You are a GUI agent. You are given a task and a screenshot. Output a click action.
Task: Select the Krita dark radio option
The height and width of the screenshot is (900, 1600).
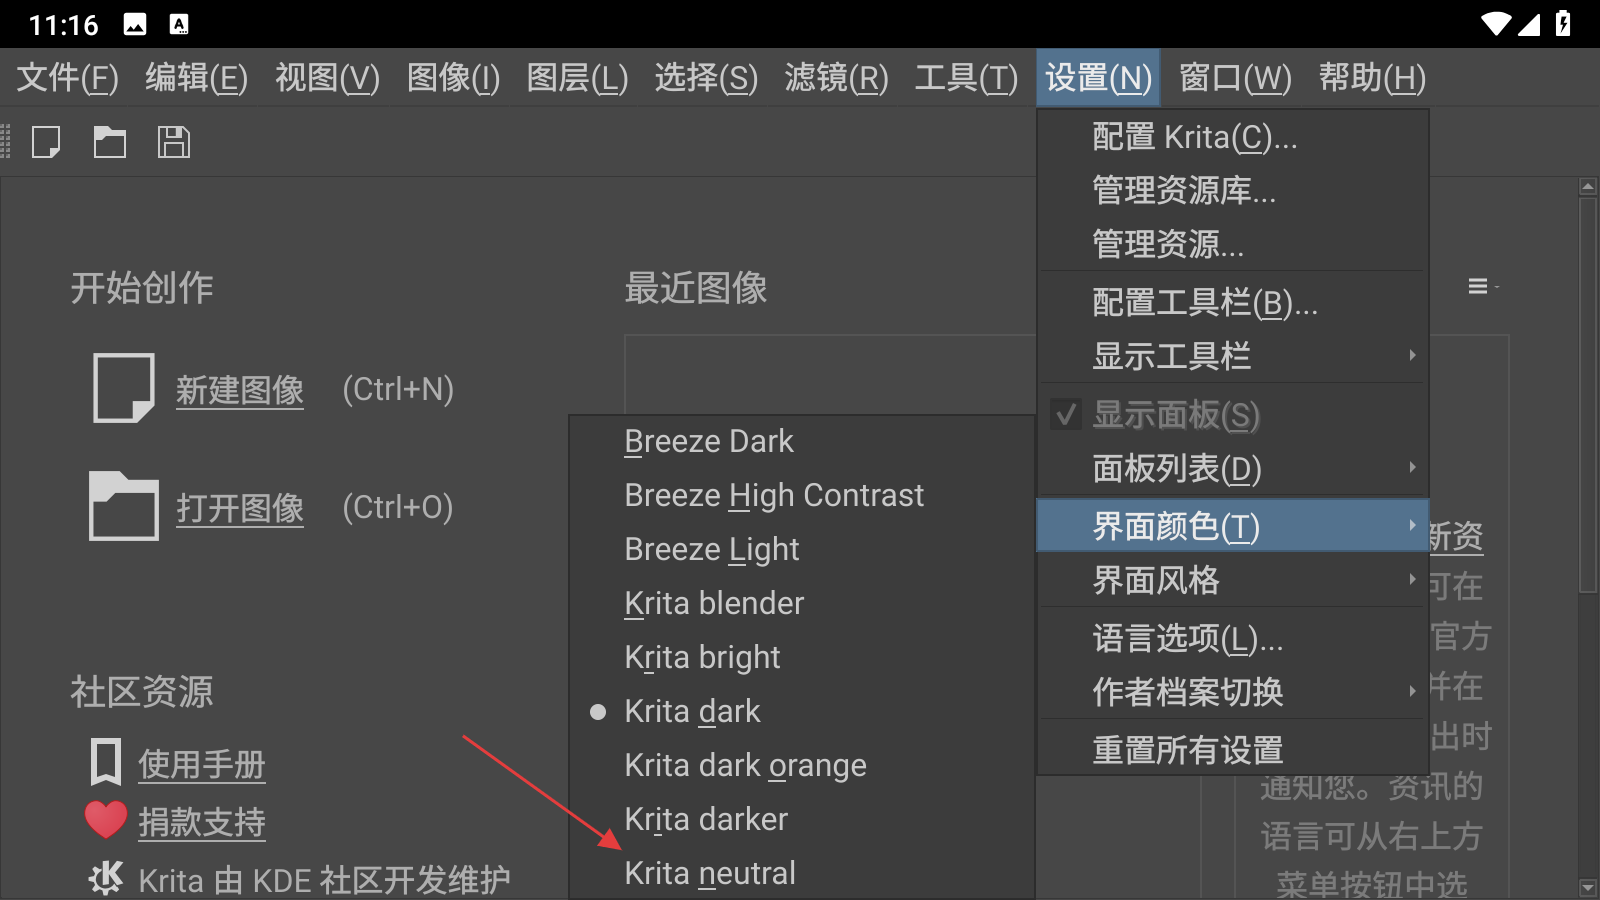tap(598, 712)
